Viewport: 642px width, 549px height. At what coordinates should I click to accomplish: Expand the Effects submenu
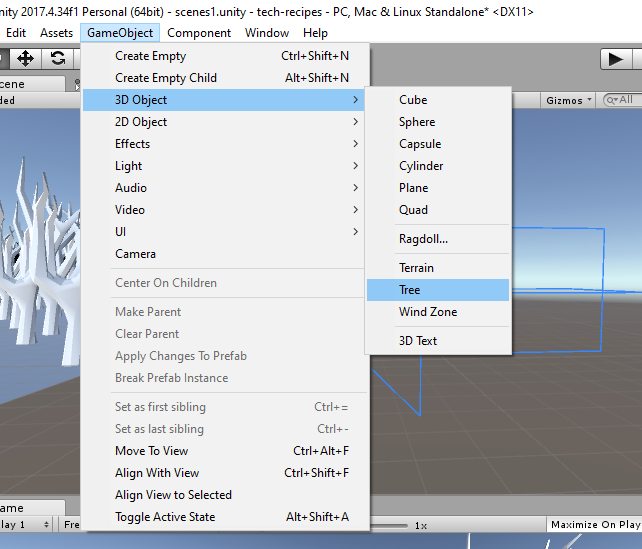224,144
